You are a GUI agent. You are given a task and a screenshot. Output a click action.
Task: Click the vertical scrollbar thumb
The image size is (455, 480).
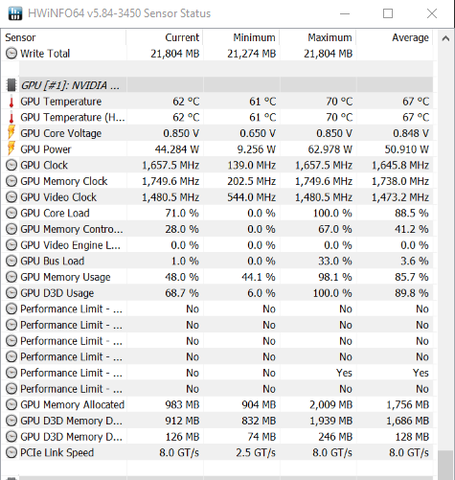pos(446,465)
